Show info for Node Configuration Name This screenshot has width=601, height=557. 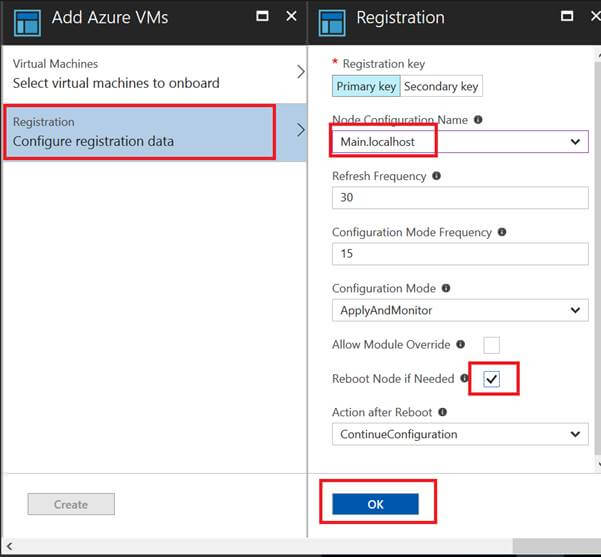(x=478, y=120)
